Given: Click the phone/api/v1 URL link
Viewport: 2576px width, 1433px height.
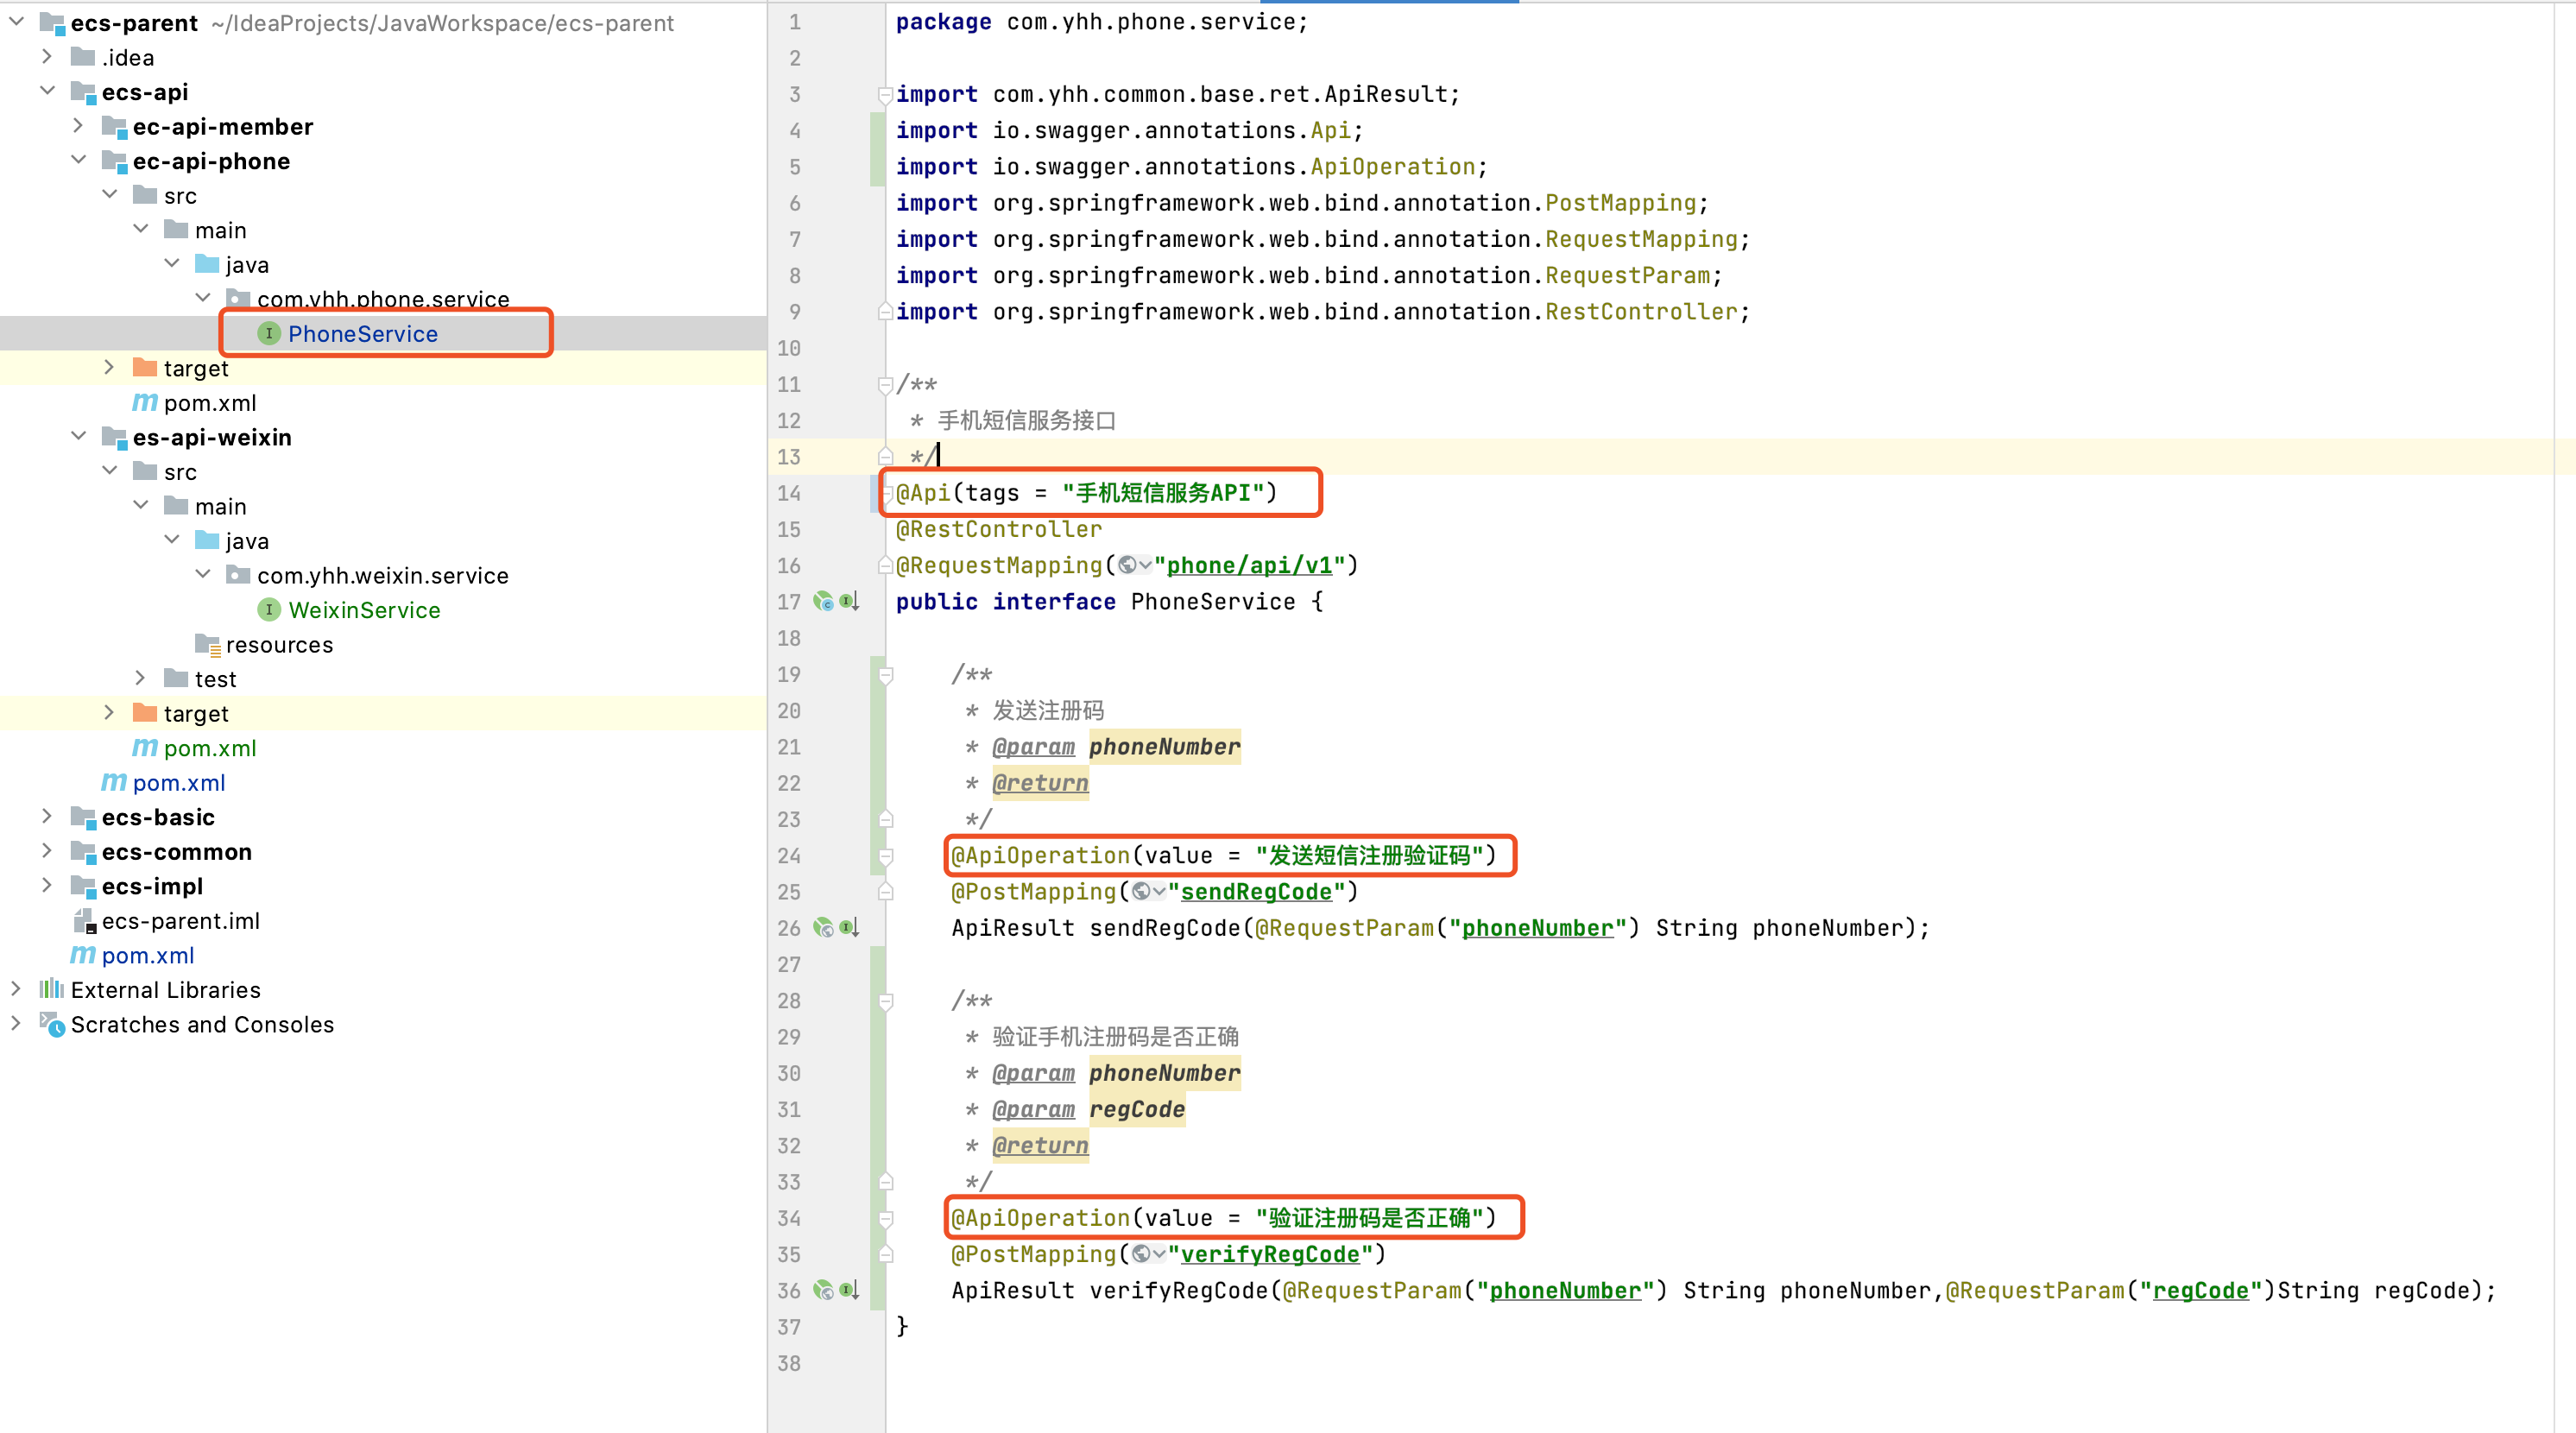Looking at the screenshot, I should pyautogui.click(x=1249, y=565).
